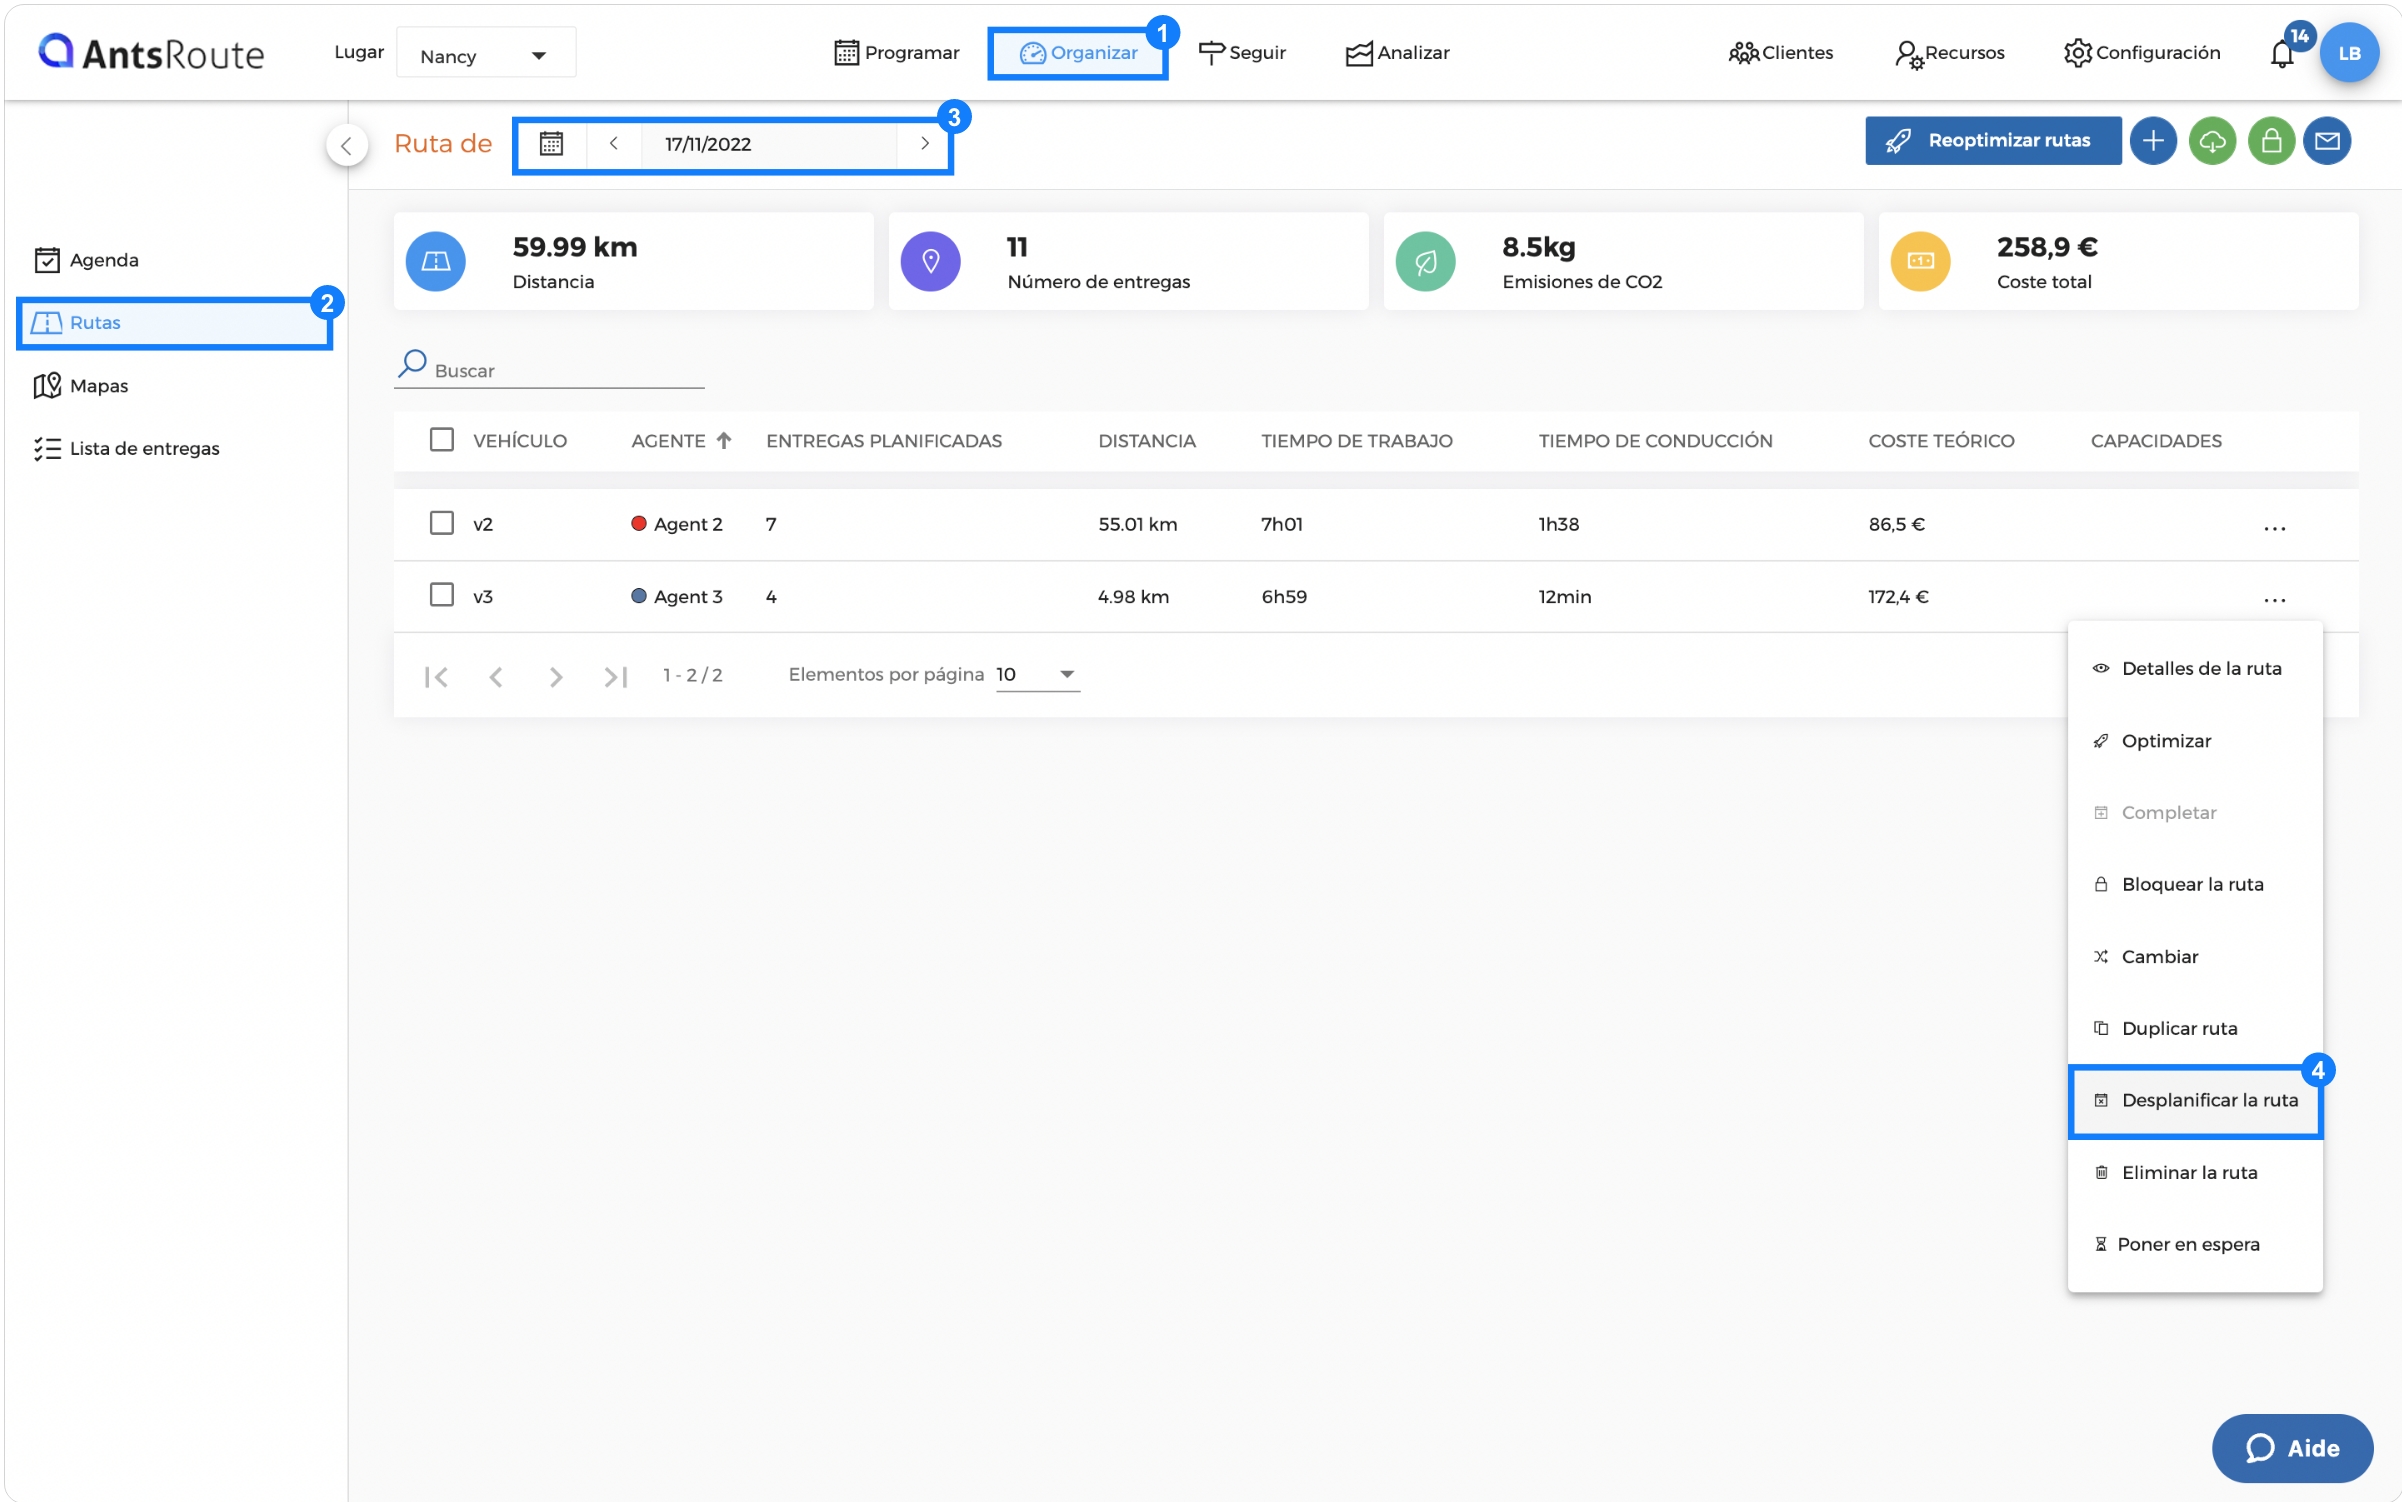
Task: Click the green padlock lock routes icon
Action: point(2271,141)
